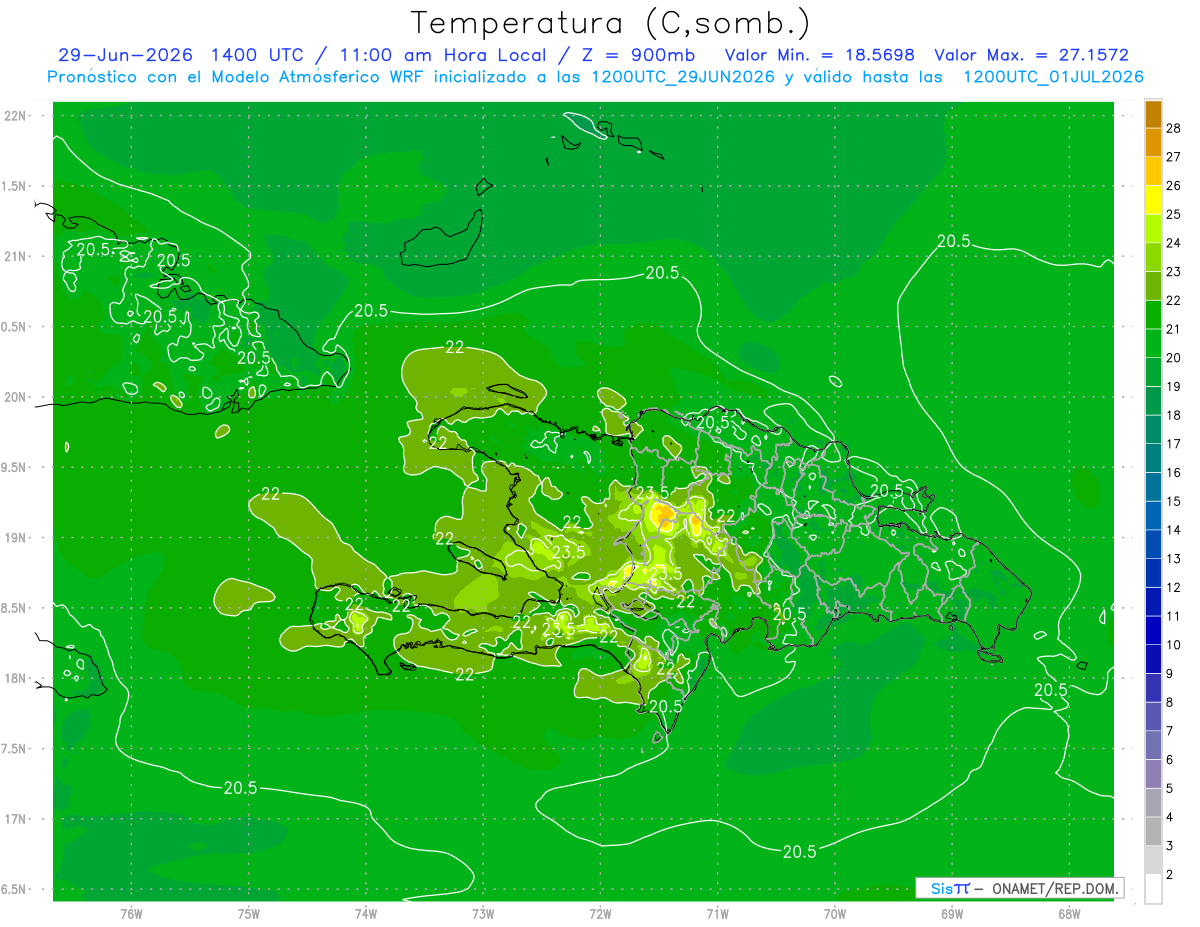Click the orange swatch between 27 and 28
This screenshot has width=1200, height=927.
tap(1153, 142)
